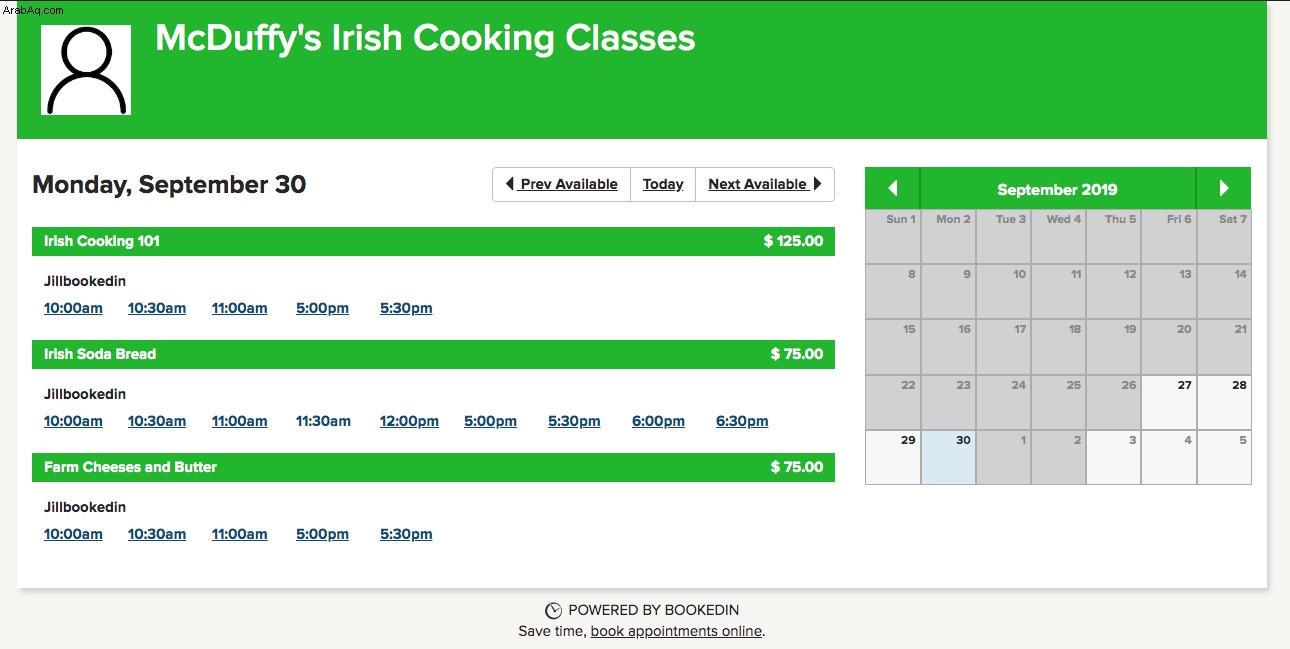Click the Bookedin clock logo icon
Screen dimensions: 1290x649
553,610
